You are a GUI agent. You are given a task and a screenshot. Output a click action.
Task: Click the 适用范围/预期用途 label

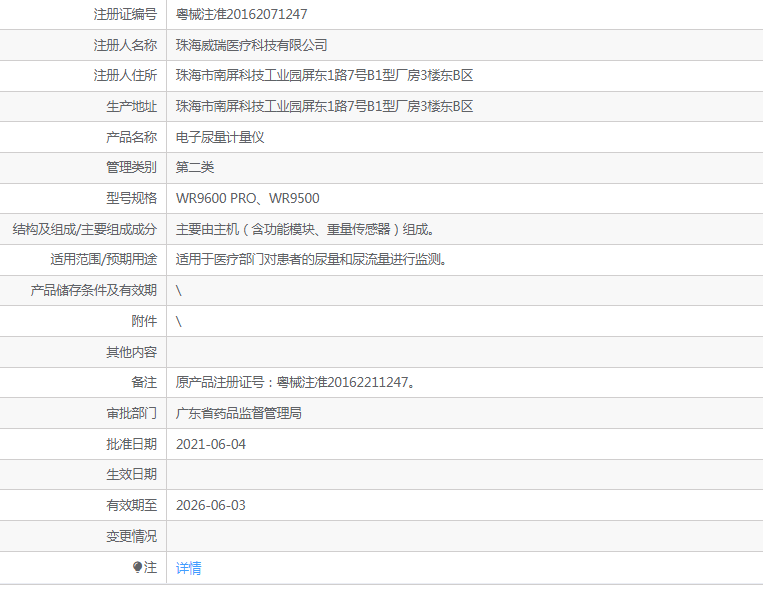point(104,259)
